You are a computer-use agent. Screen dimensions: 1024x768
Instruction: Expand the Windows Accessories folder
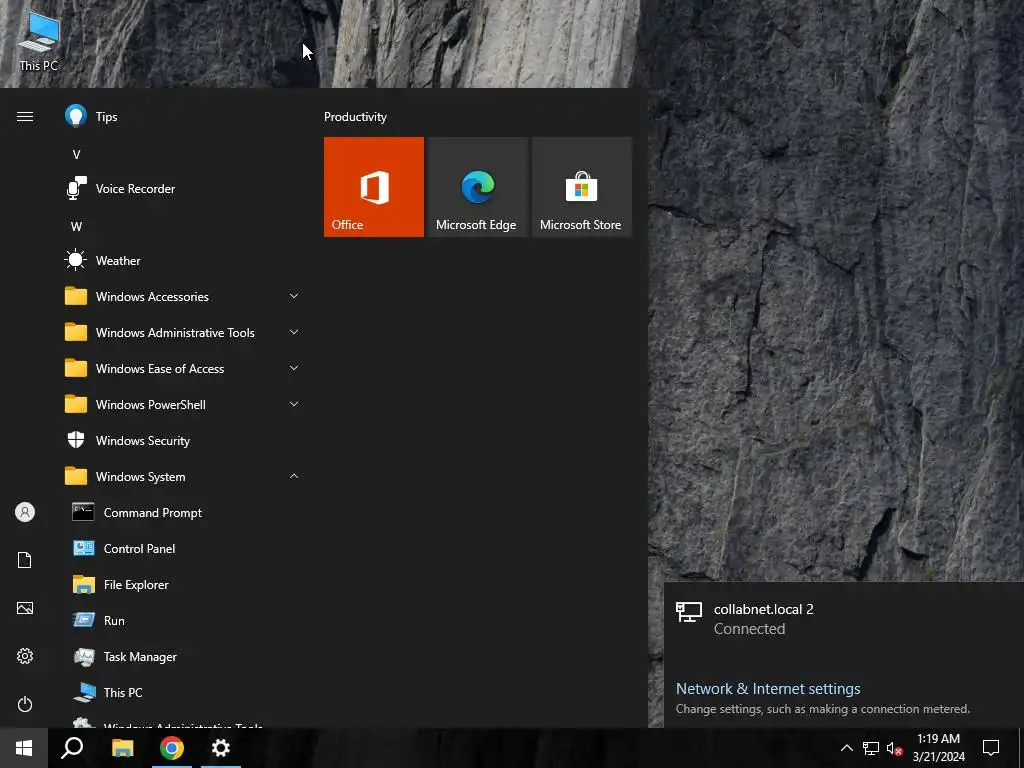[183, 296]
